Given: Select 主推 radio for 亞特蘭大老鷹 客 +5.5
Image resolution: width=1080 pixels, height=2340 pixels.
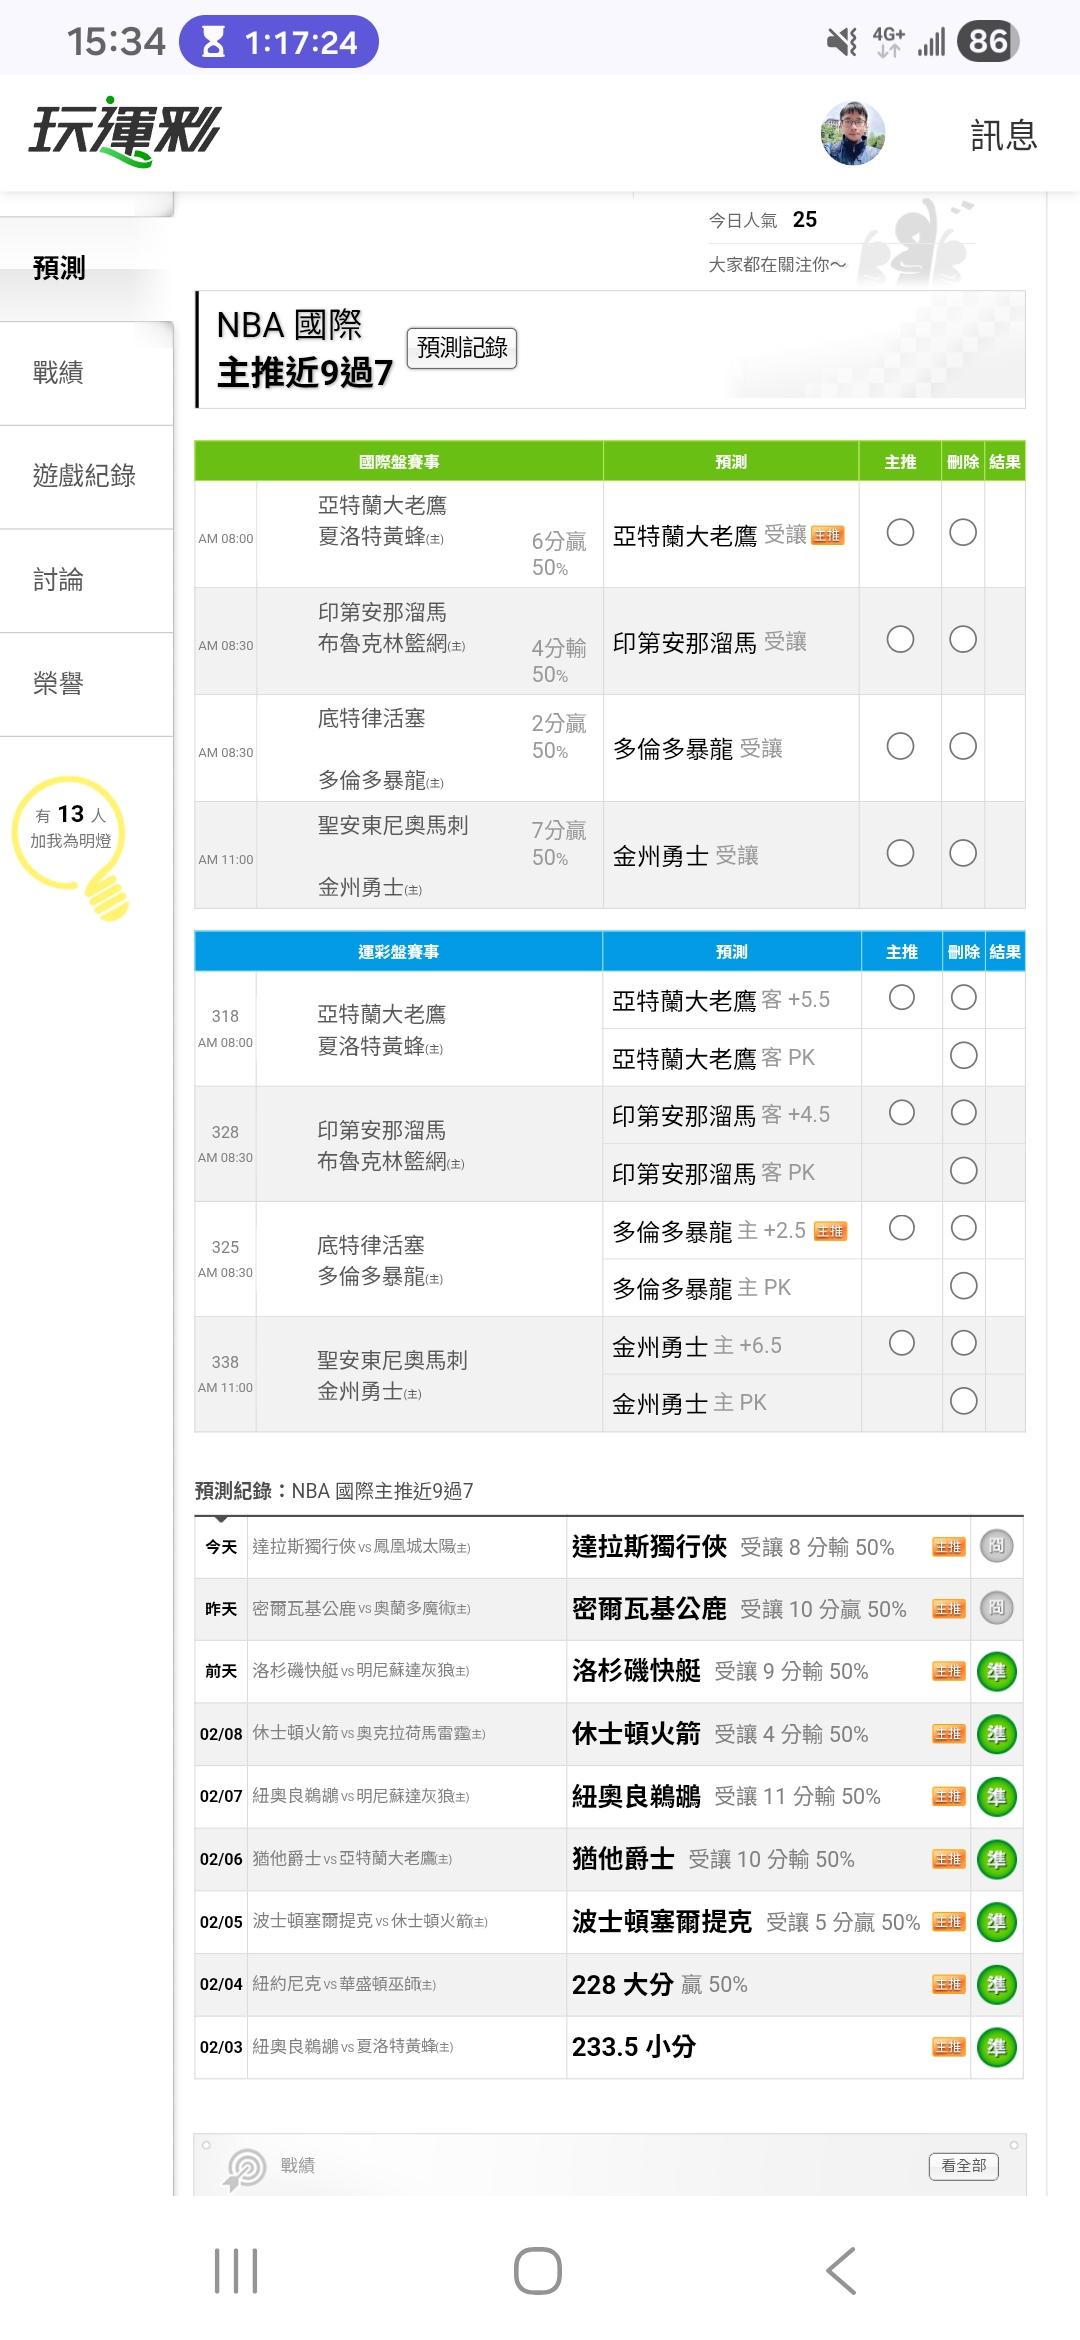Looking at the screenshot, I should (x=901, y=998).
